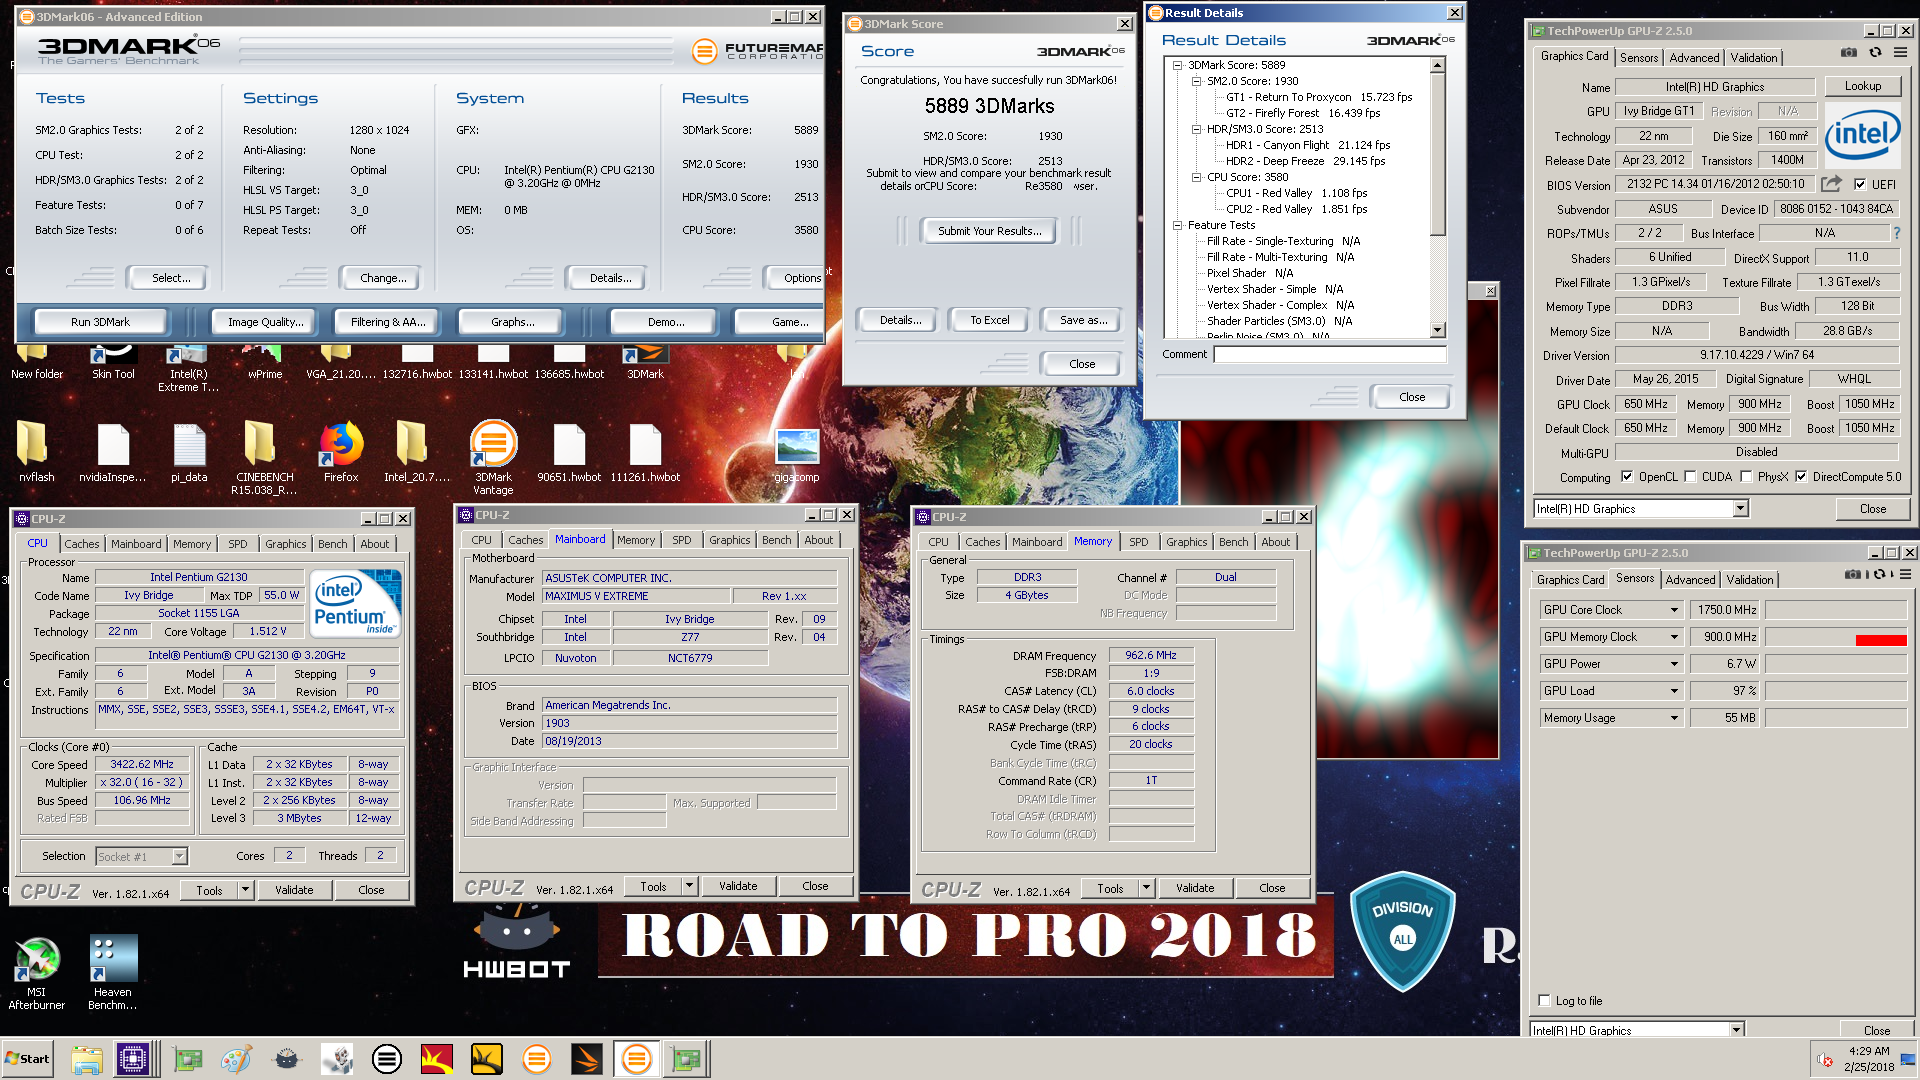
Task: Click the GPU Core Clock sensor graph bar
Action: coord(1835,610)
